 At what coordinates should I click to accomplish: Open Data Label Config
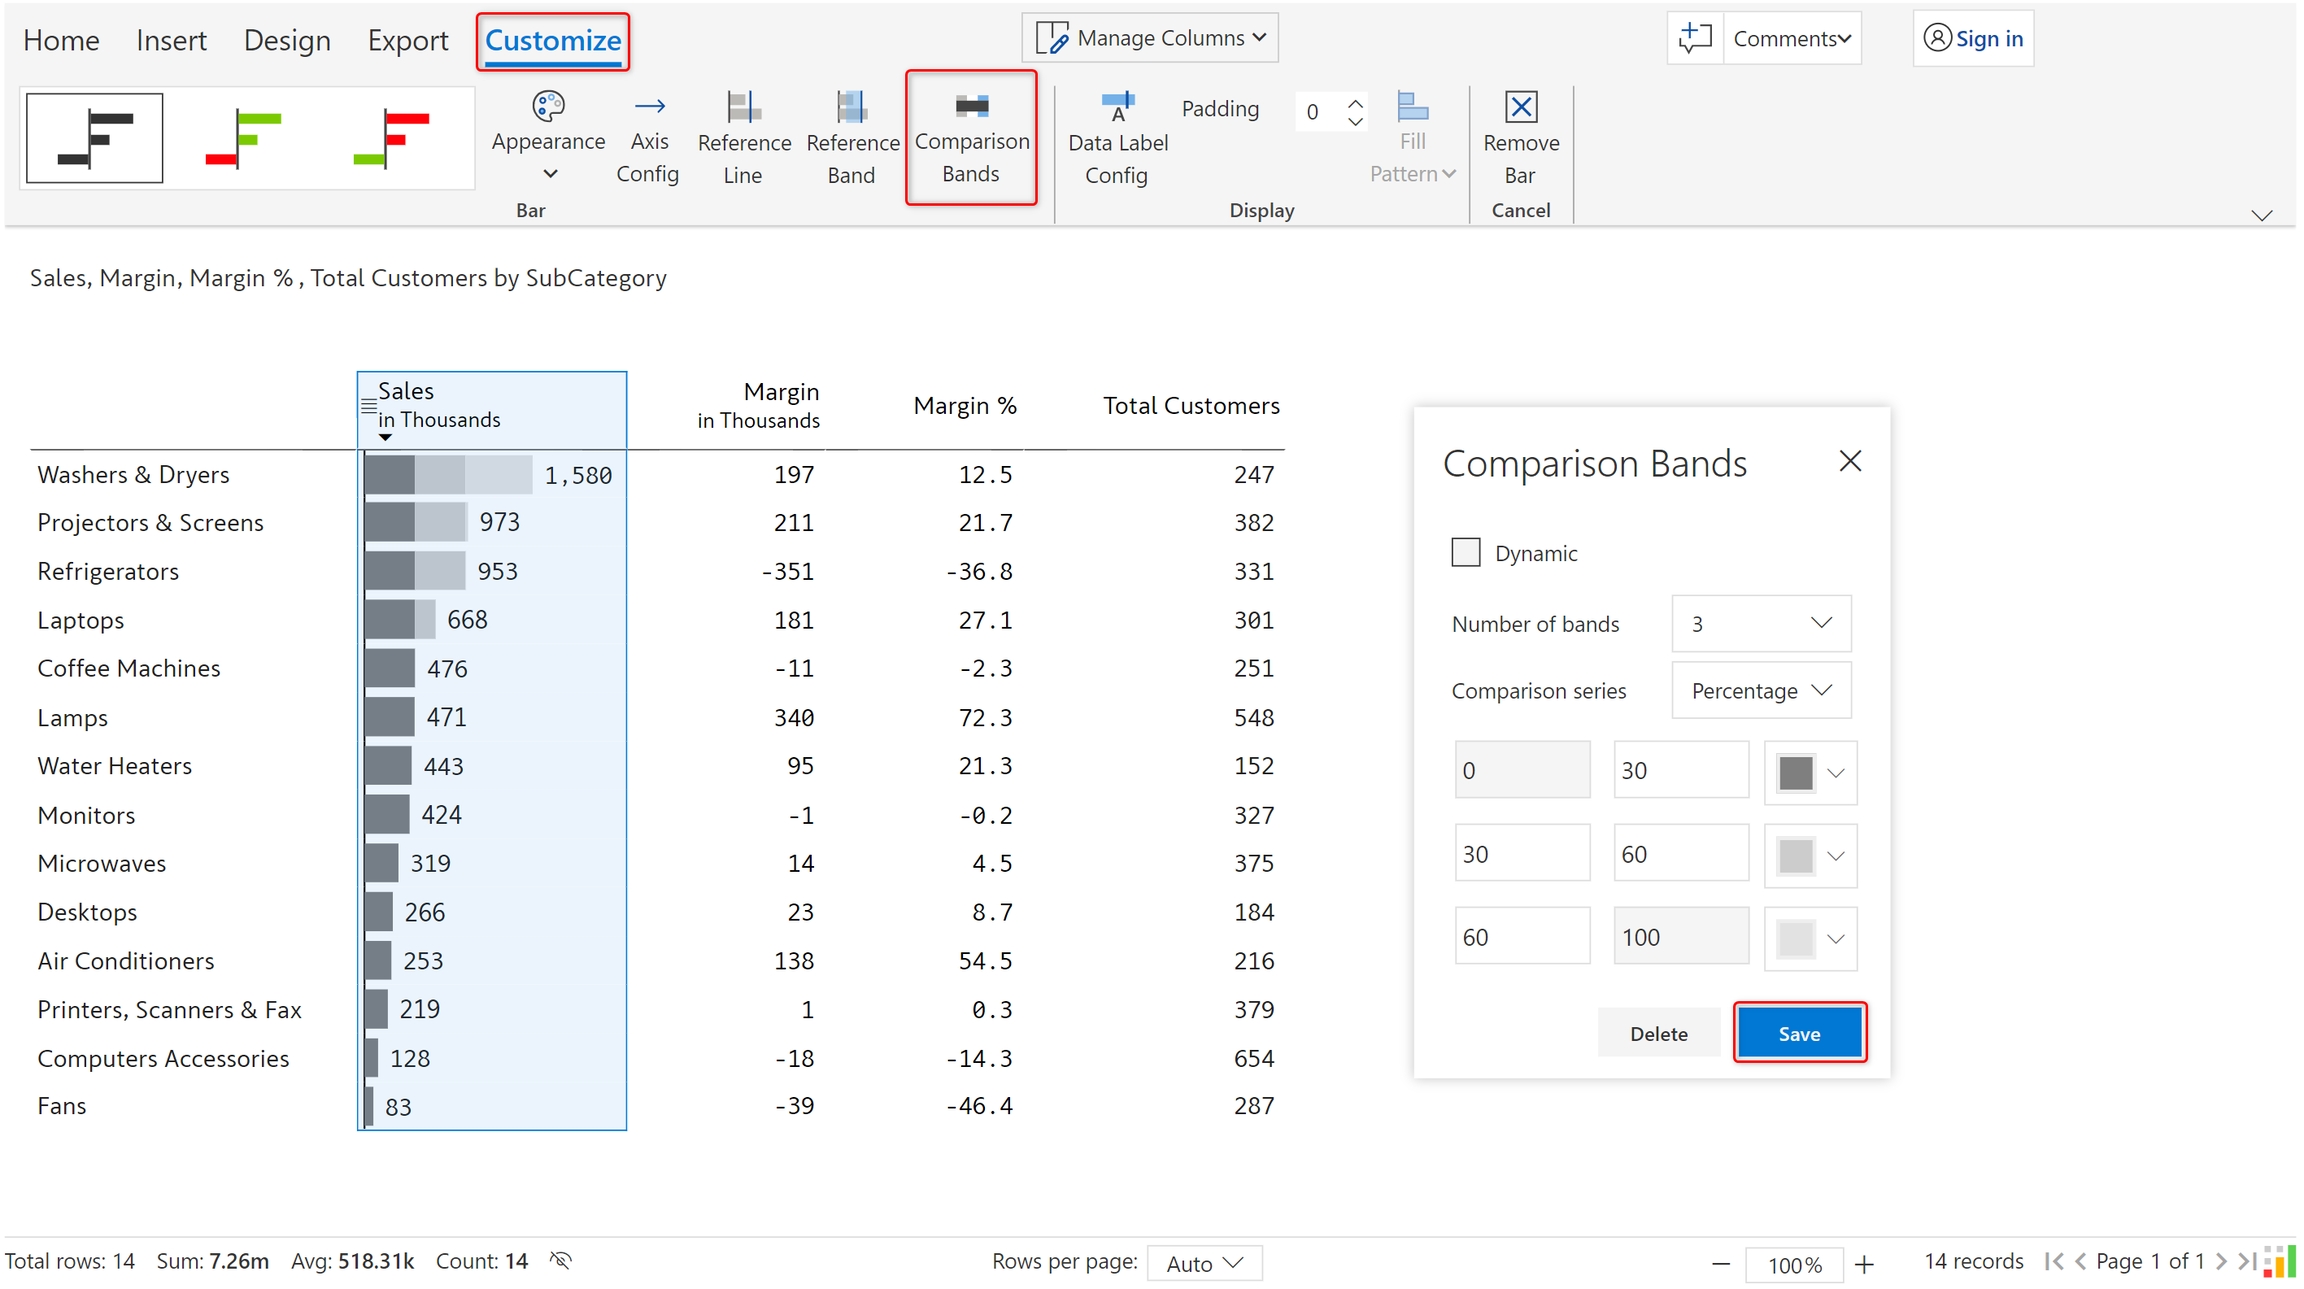click(x=1117, y=107)
